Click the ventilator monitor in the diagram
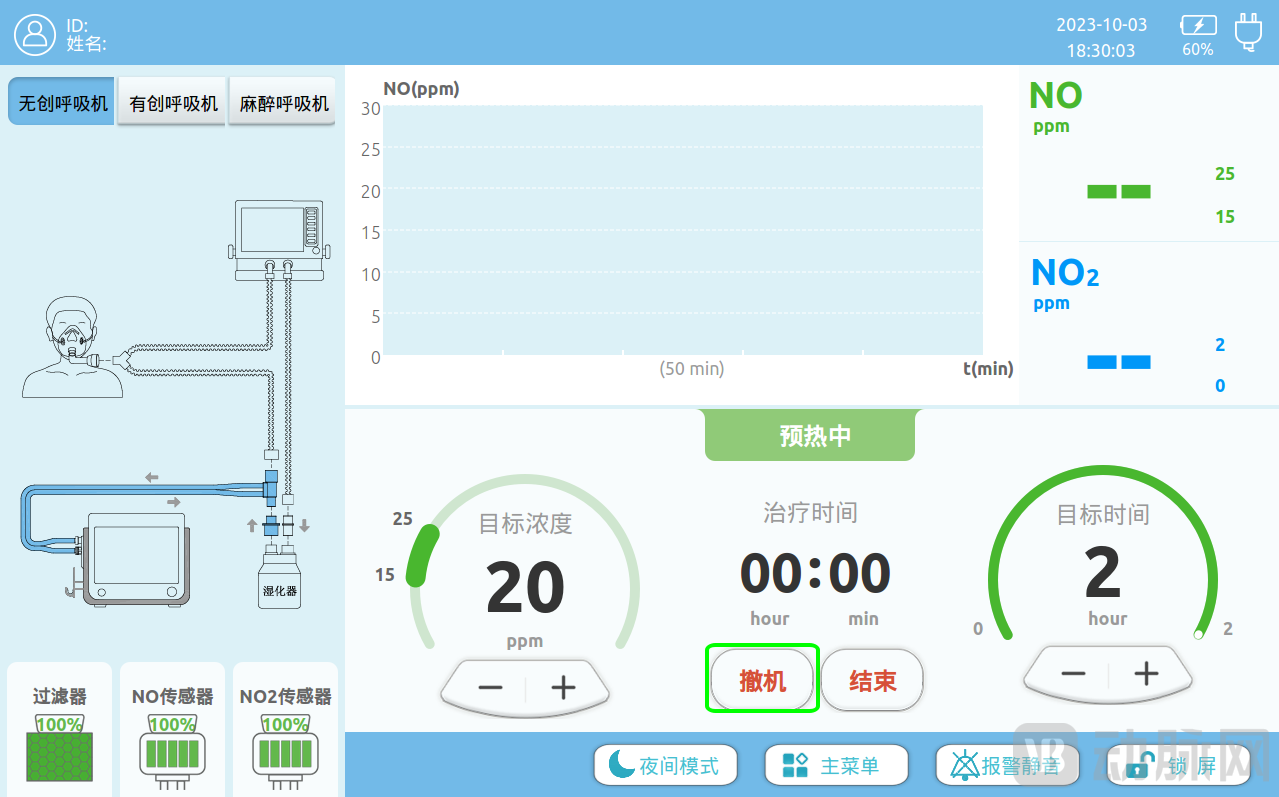1279x797 pixels. 279,238
